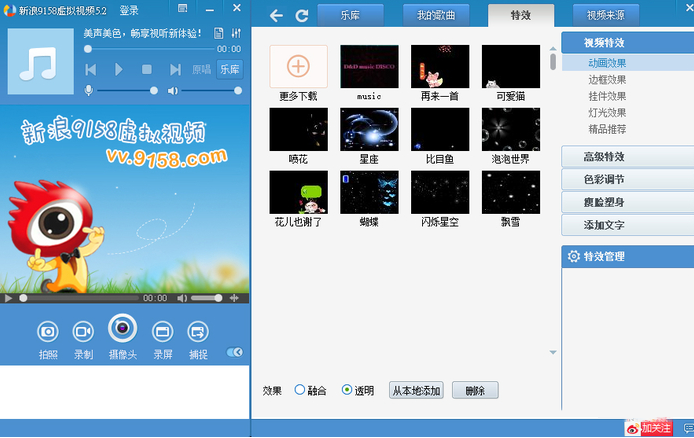Skip to previous track
Image resolution: width=694 pixels, height=438 pixels.
91,69
